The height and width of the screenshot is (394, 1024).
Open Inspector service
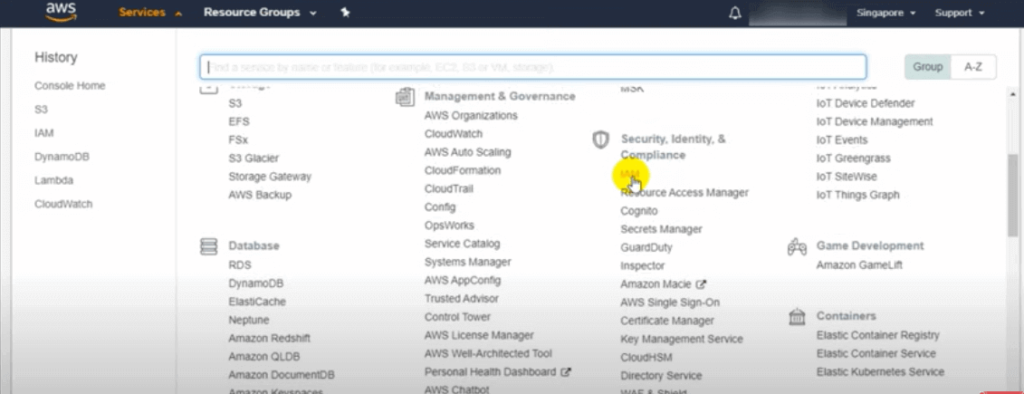(643, 266)
